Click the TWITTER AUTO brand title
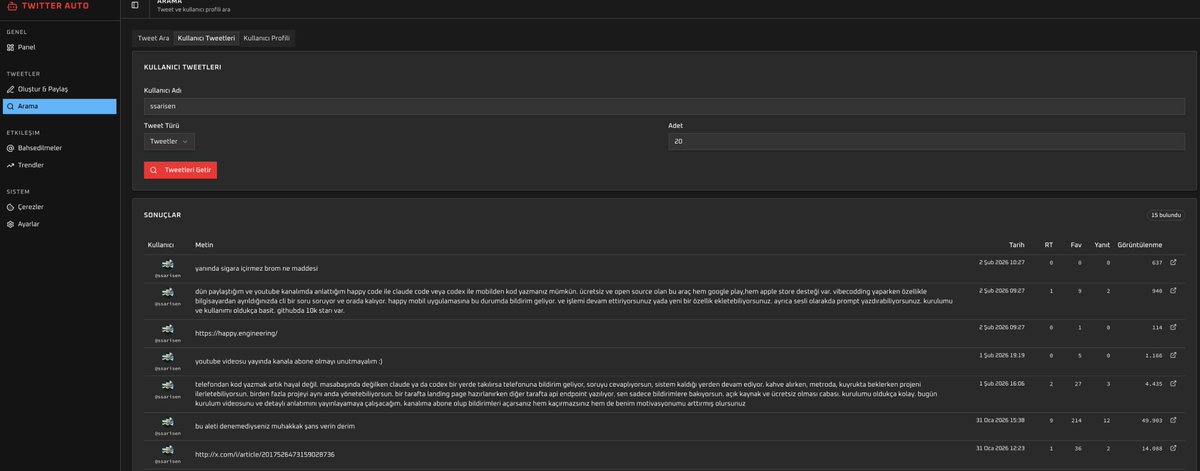Viewport: 1200px width, 471px height. (54, 5)
